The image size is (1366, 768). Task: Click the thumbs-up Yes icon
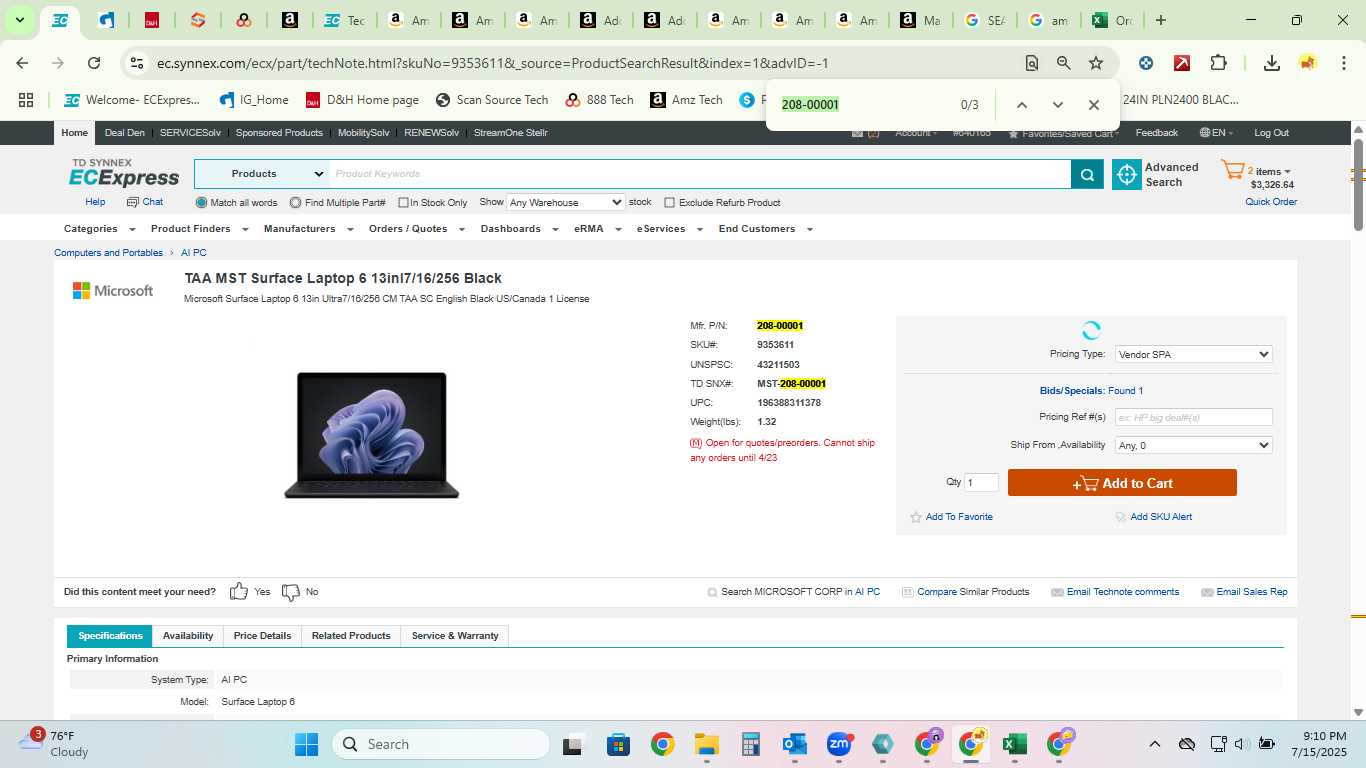point(239,592)
